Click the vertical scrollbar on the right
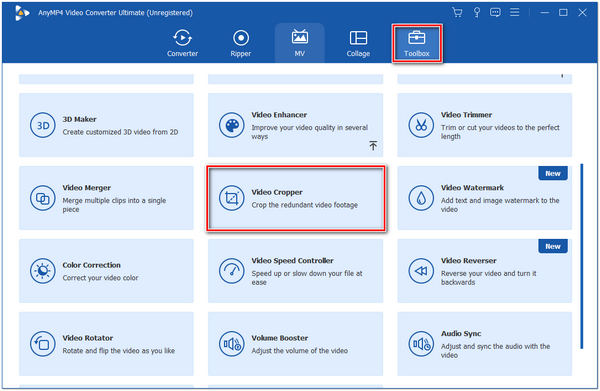 click(x=582, y=256)
